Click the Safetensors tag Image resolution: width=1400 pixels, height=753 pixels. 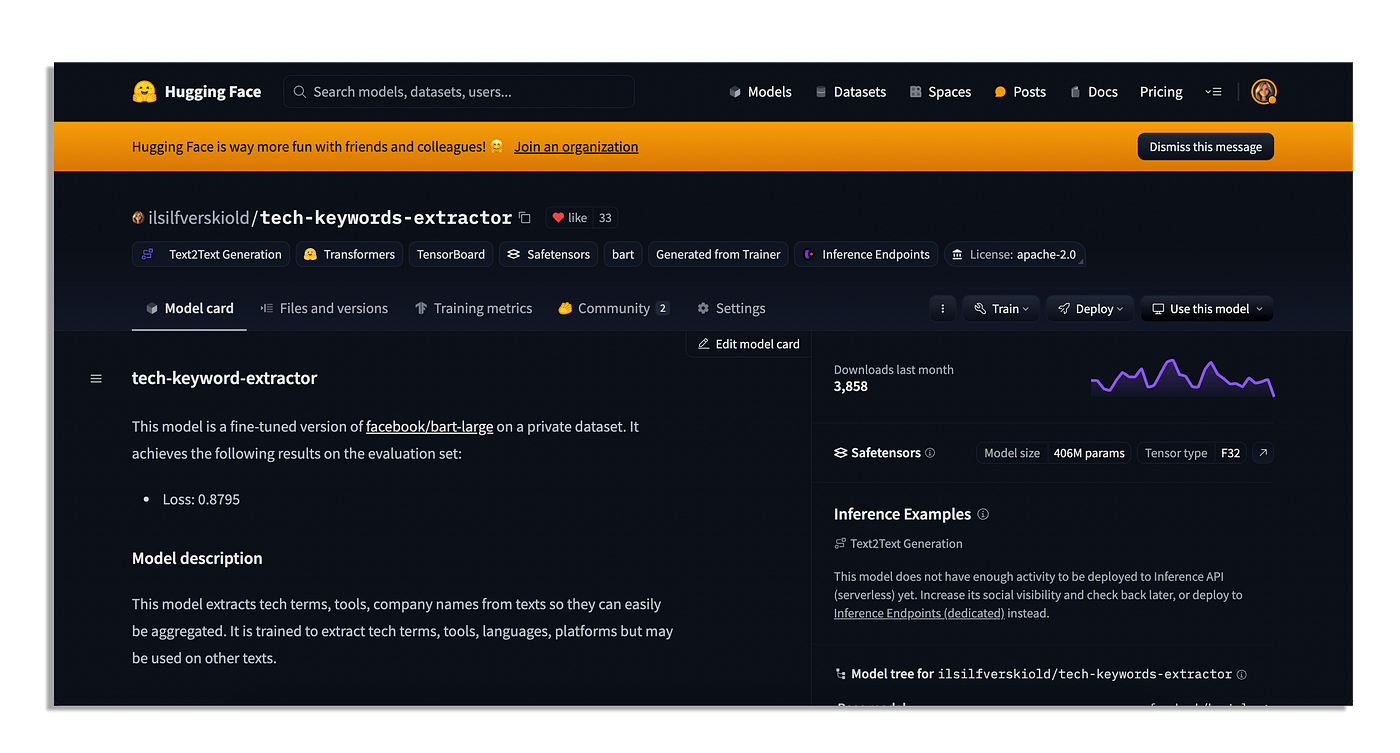pos(548,255)
